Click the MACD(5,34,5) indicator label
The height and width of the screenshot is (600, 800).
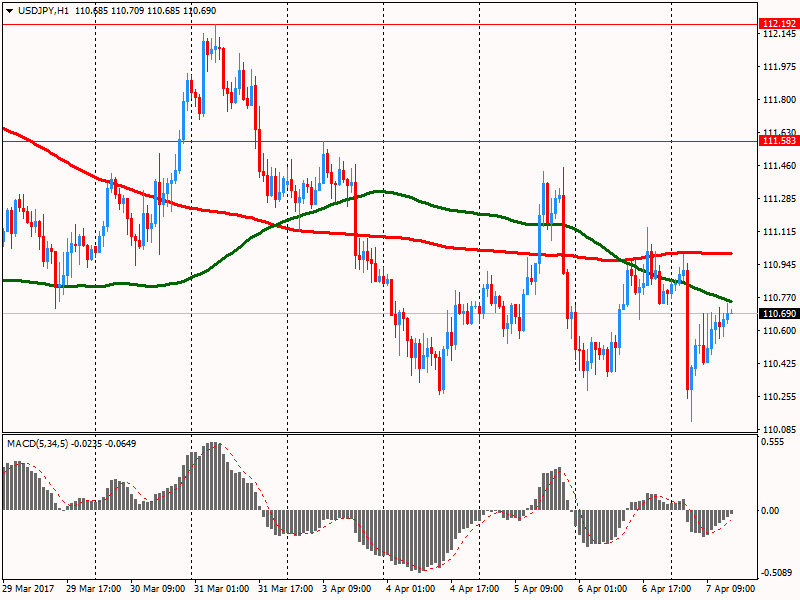click(38, 444)
